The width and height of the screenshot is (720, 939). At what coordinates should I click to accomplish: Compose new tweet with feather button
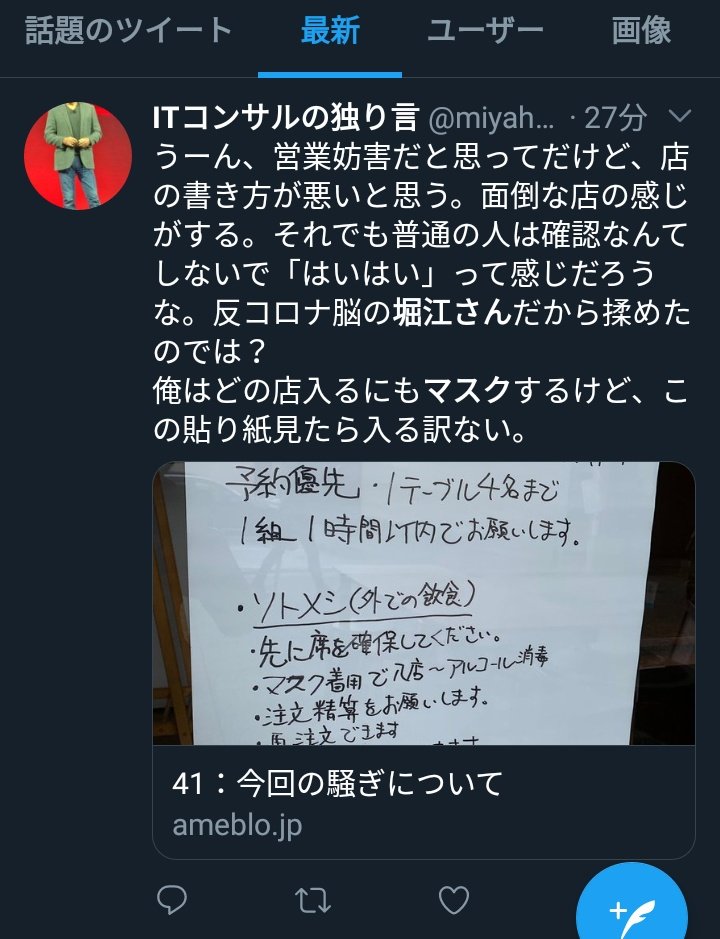click(x=631, y=909)
